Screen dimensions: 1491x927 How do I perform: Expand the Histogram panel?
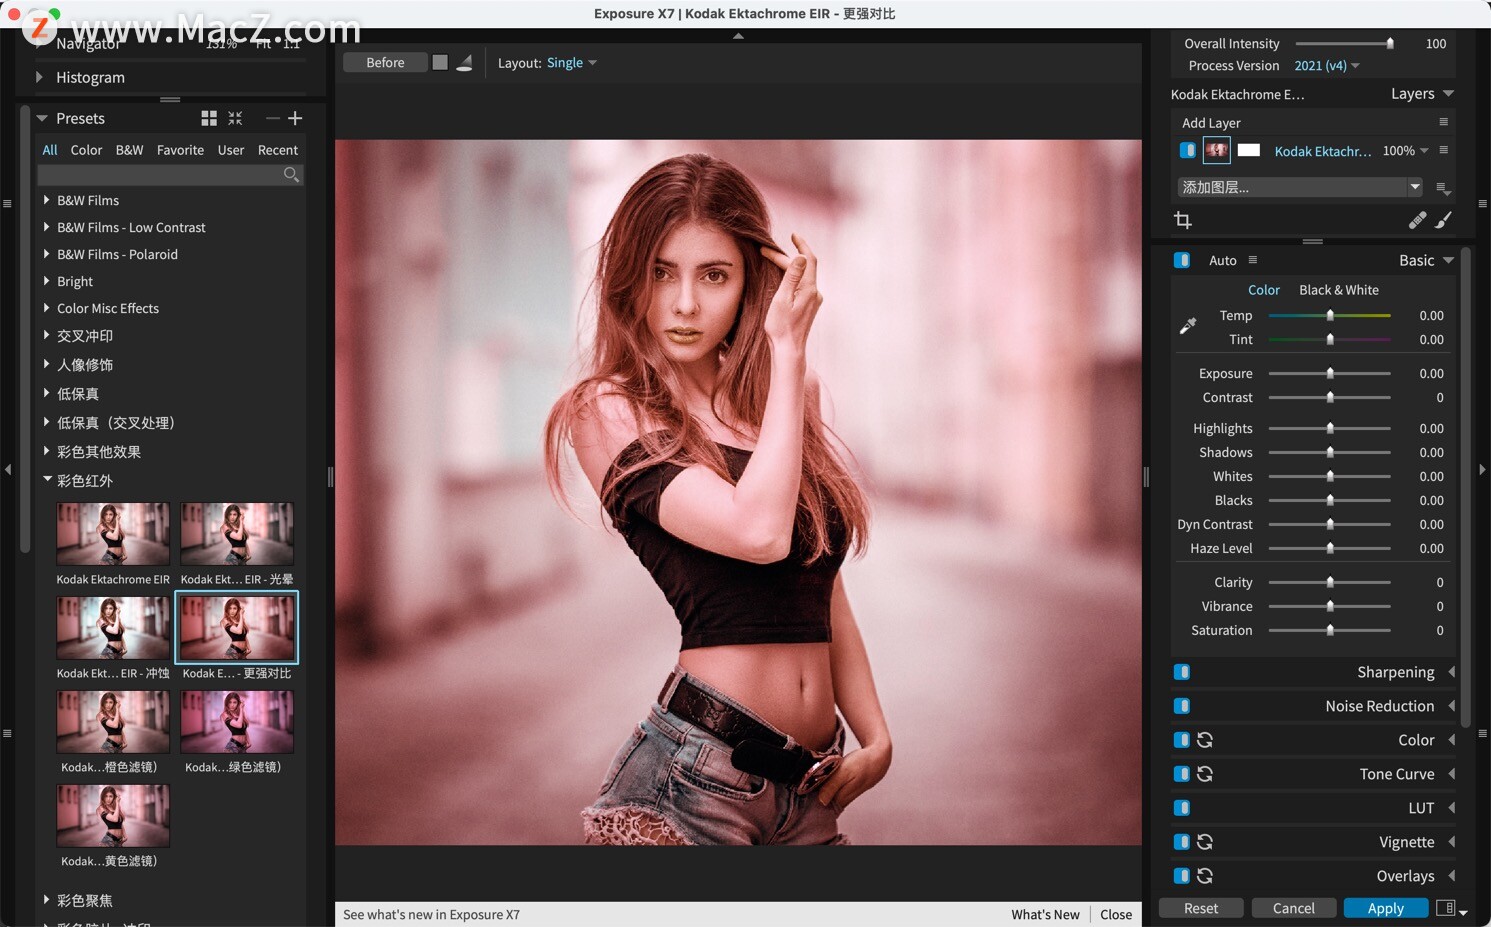pyautogui.click(x=40, y=77)
